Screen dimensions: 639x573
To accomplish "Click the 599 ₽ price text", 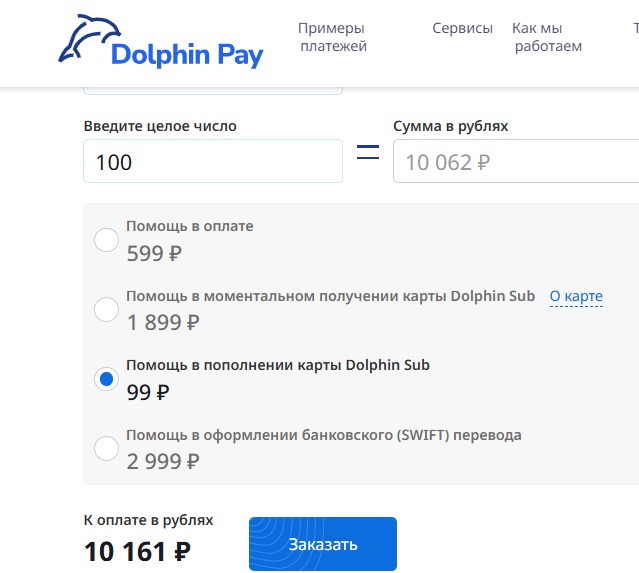I will coord(154,254).
